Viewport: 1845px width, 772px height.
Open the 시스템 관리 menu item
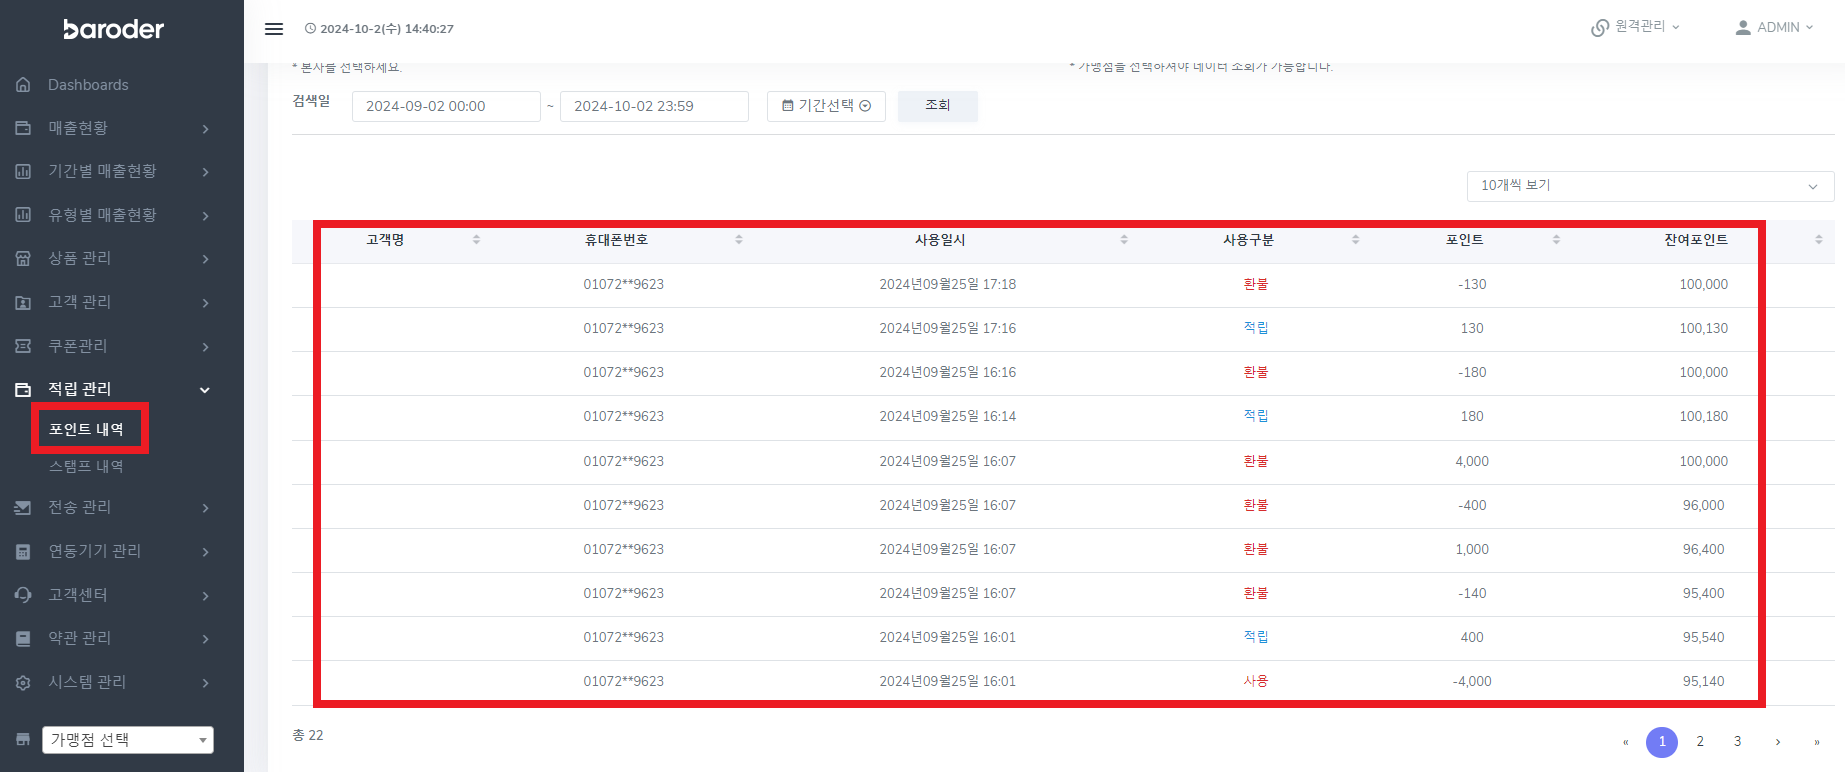[87, 682]
